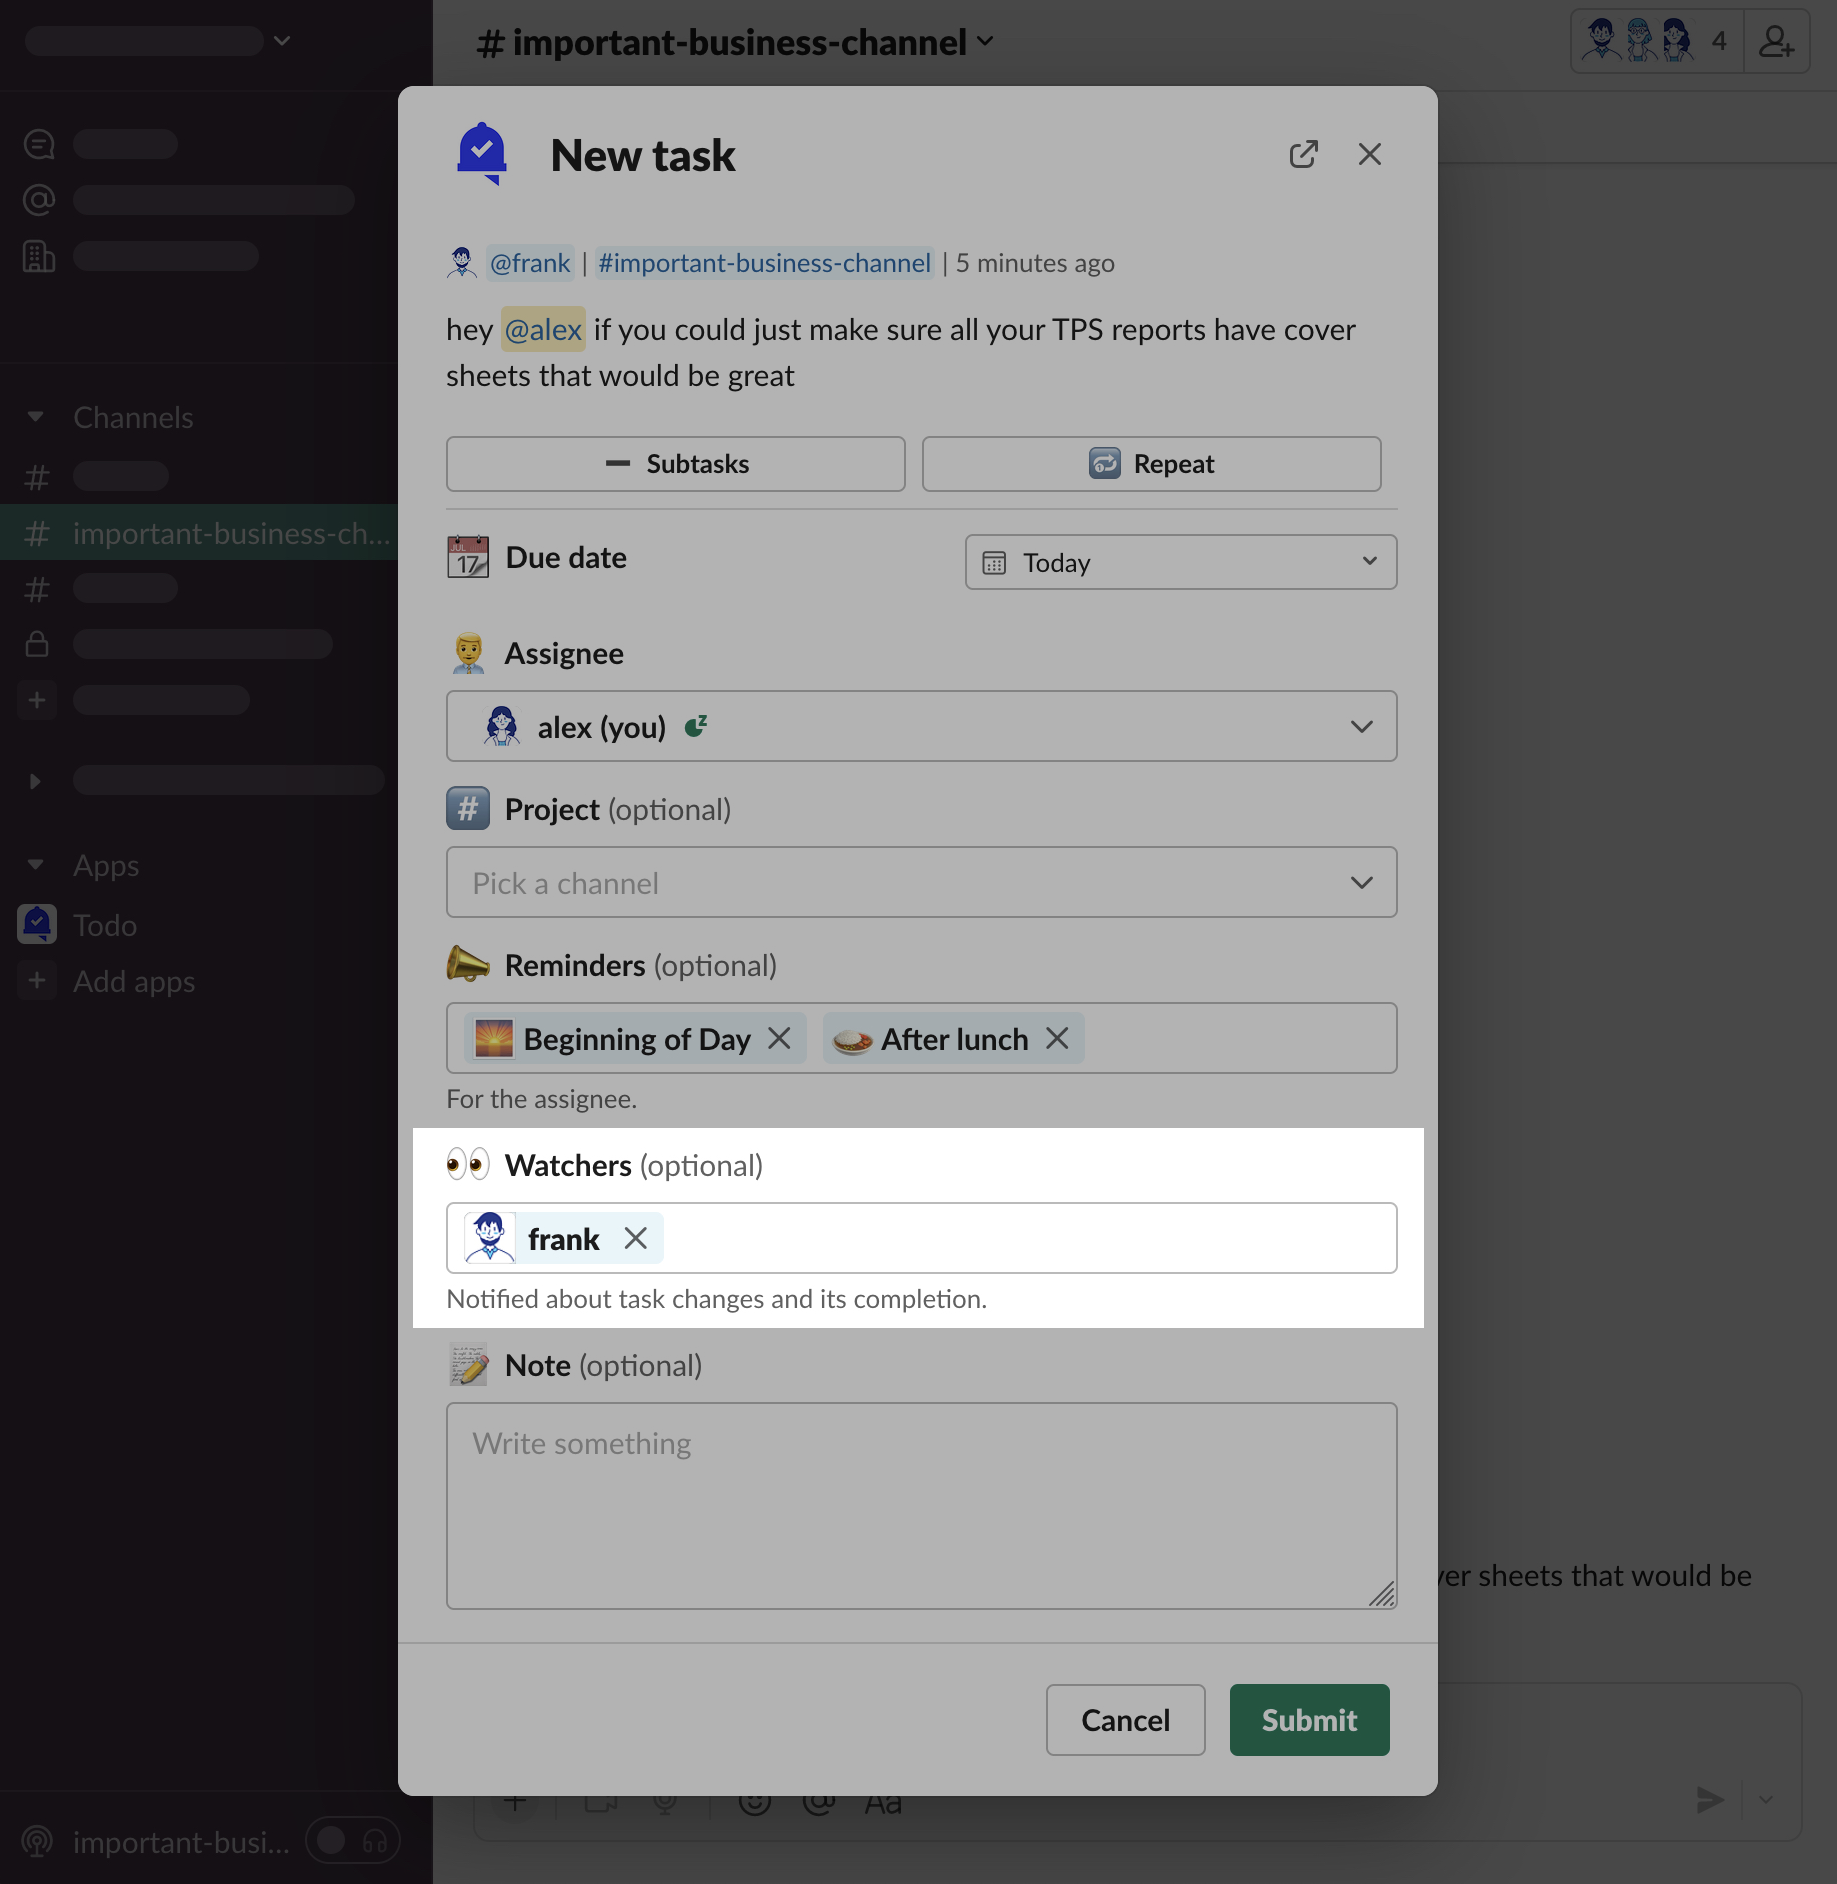Submit the new task

(1309, 1720)
